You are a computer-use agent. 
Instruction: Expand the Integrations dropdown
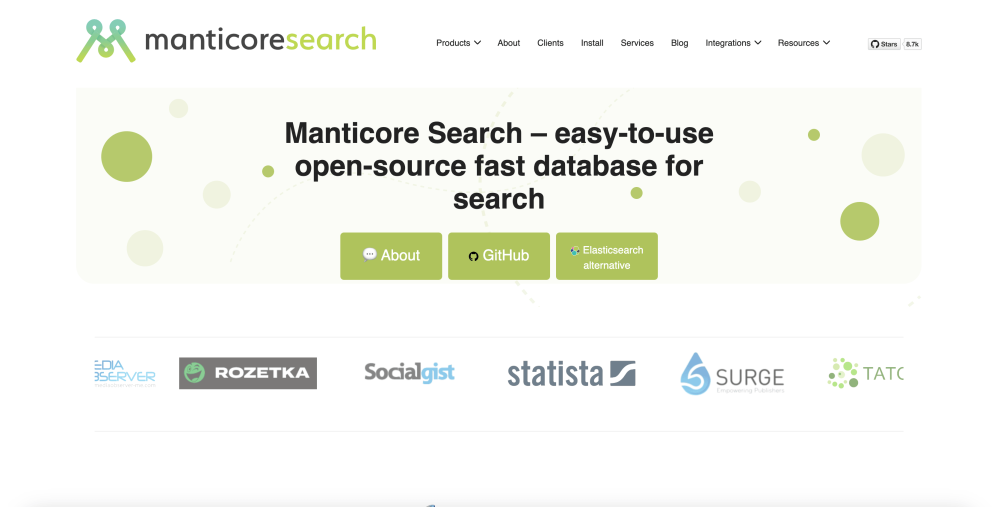click(x=733, y=43)
